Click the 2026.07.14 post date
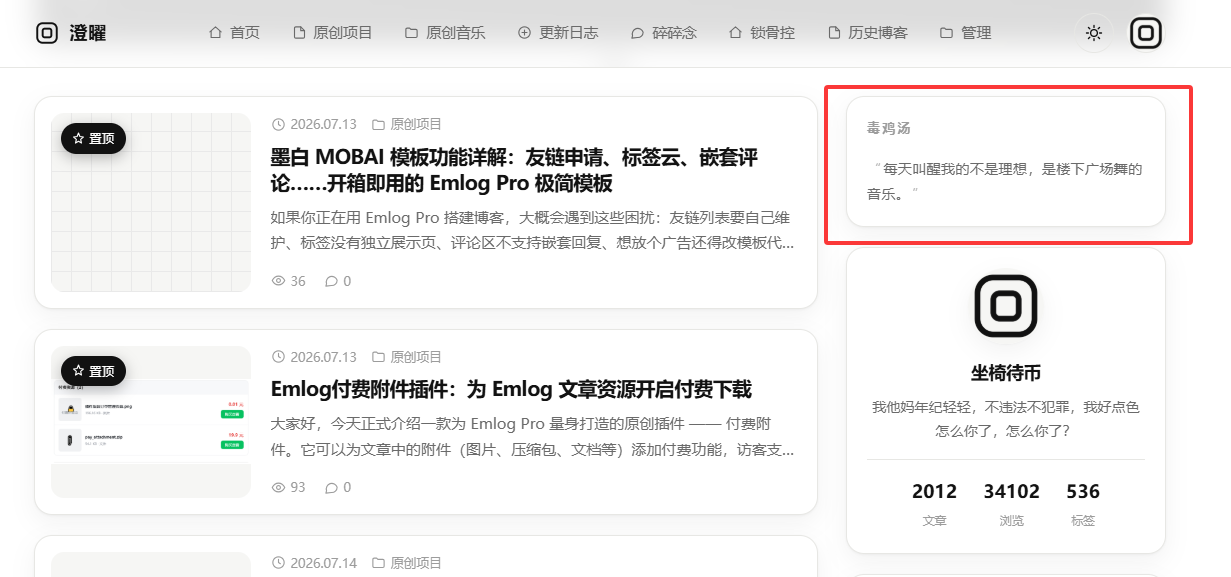The width and height of the screenshot is (1231, 577). pos(323,563)
